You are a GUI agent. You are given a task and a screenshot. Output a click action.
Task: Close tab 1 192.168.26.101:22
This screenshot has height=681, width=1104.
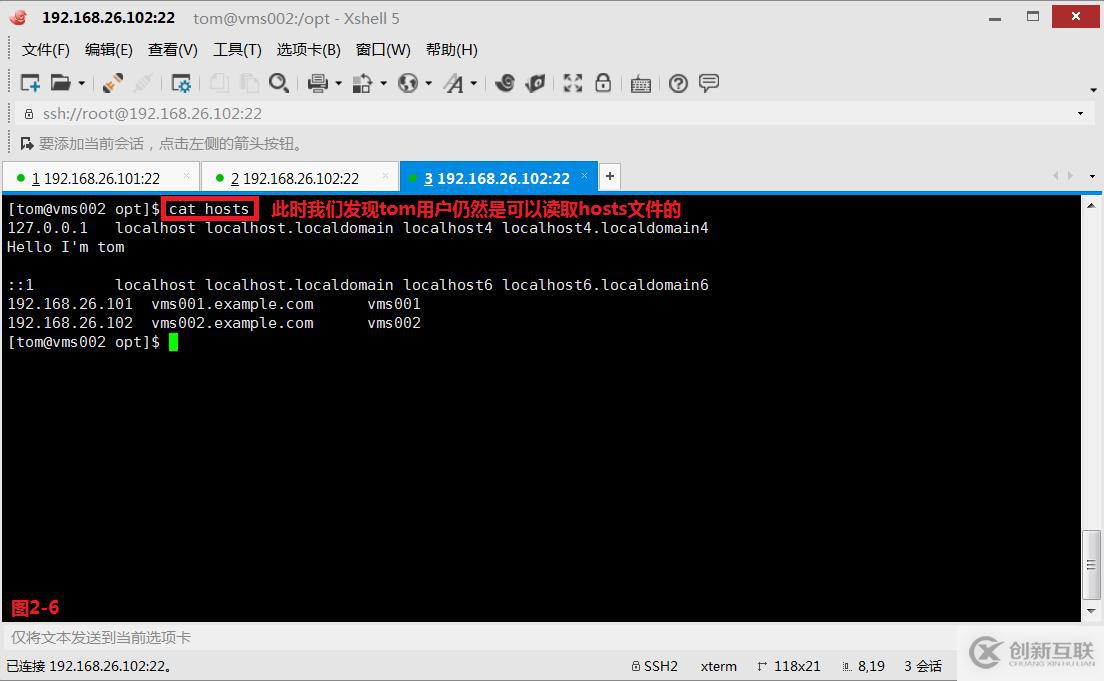[x=187, y=175]
